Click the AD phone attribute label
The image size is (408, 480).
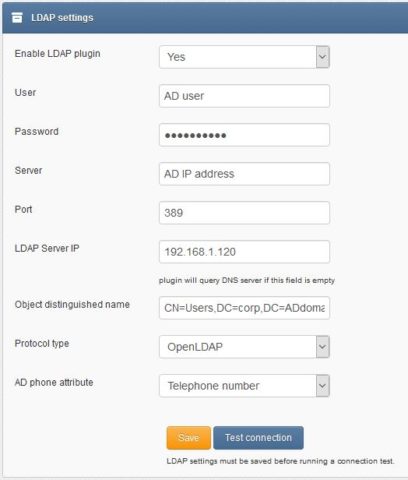coord(54,382)
